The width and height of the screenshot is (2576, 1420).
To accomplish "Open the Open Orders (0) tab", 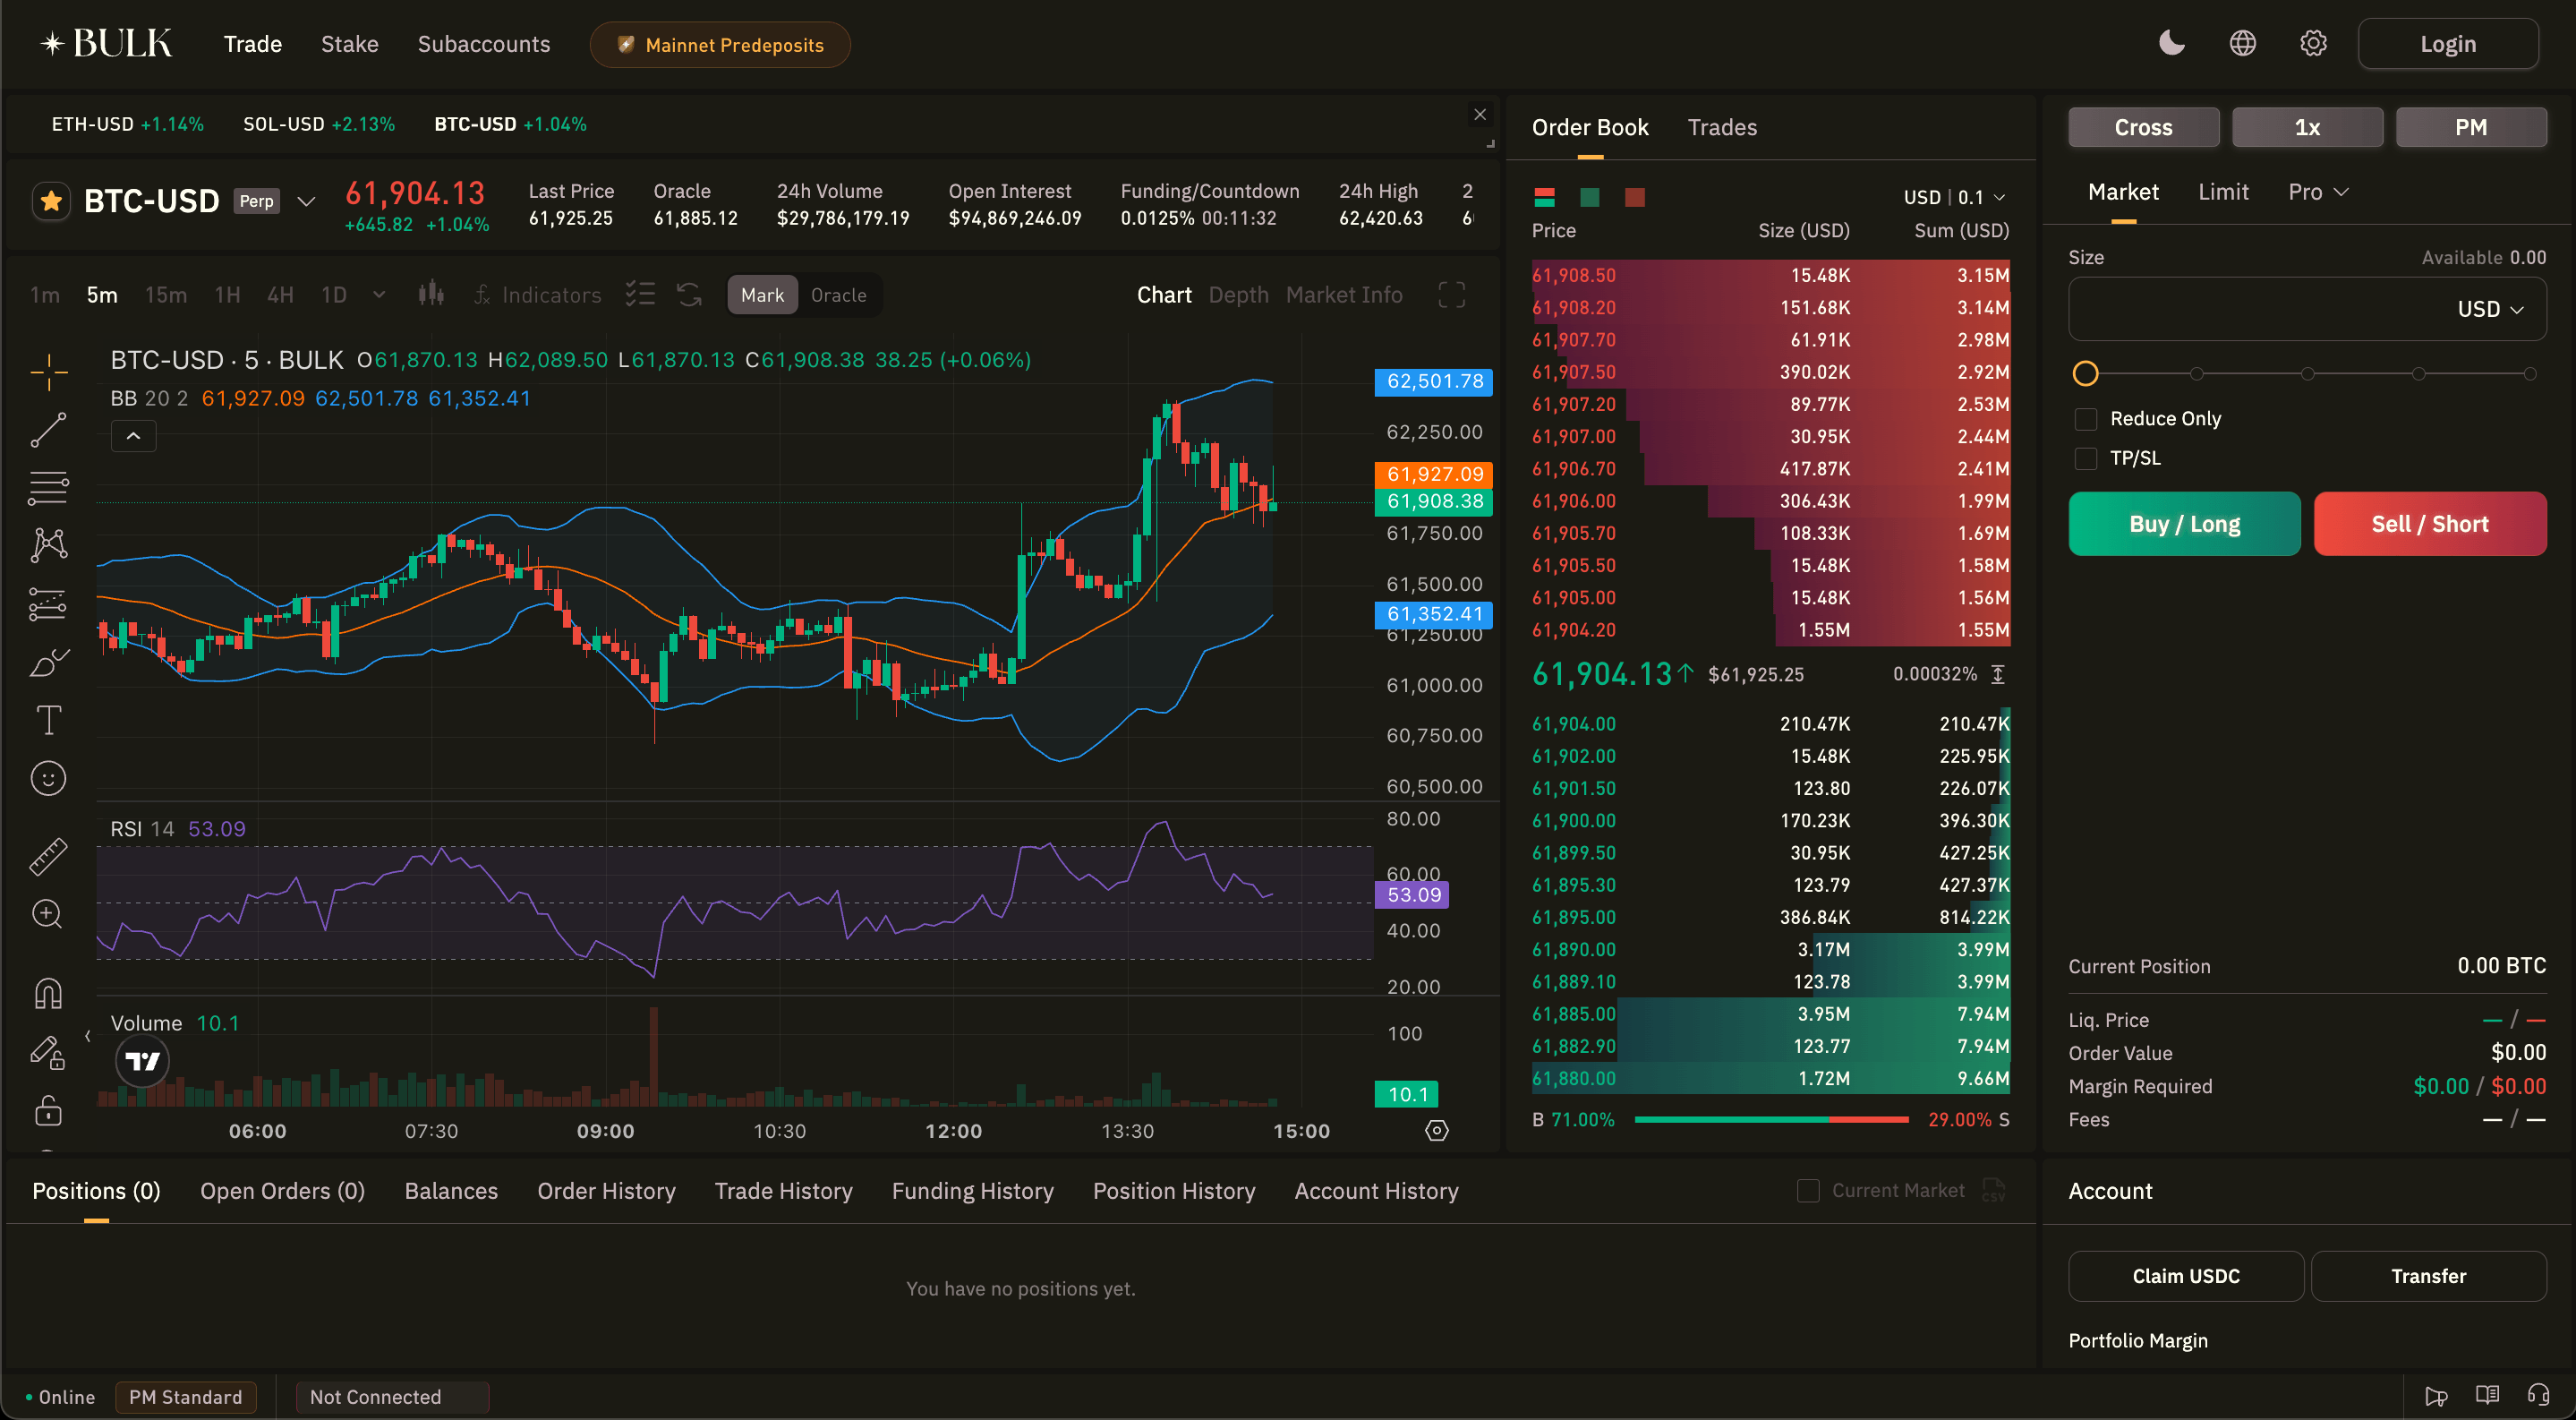I will point(282,1190).
